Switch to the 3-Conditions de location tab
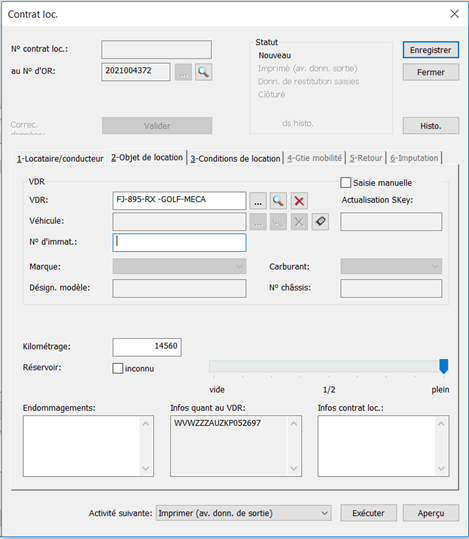Viewport: 469px width, 539px height. pyautogui.click(x=235, y=158)
